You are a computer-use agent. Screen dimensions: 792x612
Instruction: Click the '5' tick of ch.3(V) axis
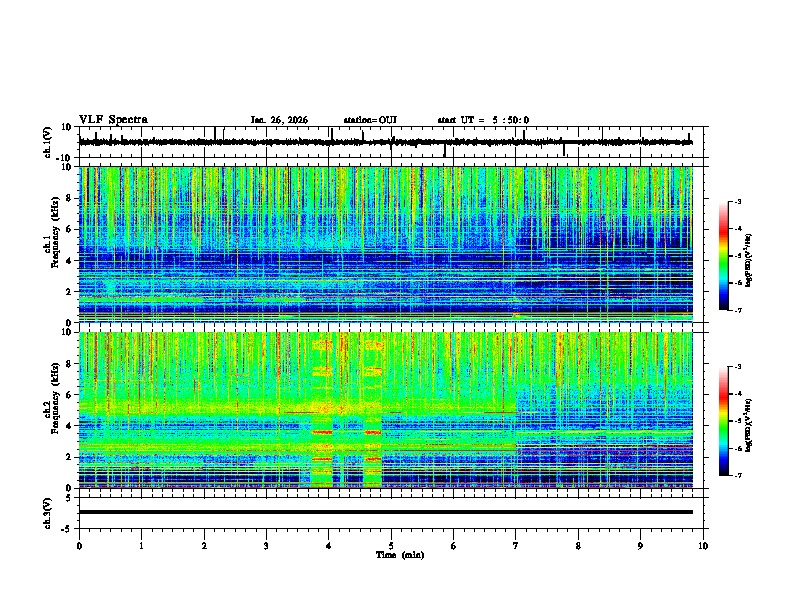70,498
